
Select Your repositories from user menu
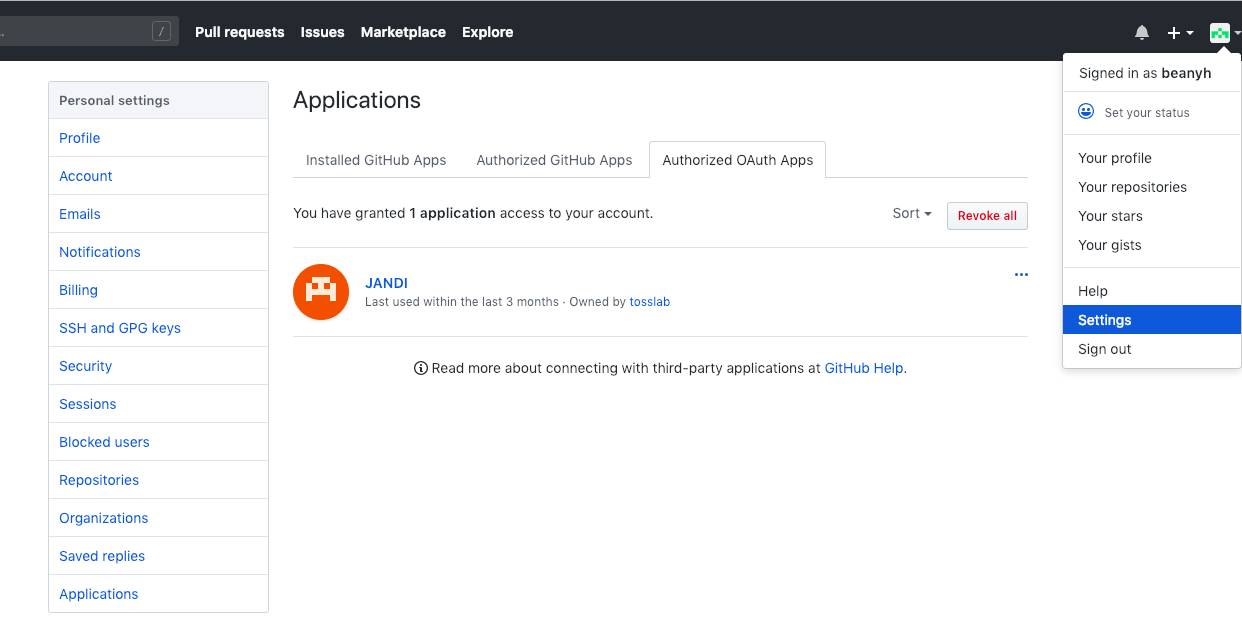[1132, 187]
